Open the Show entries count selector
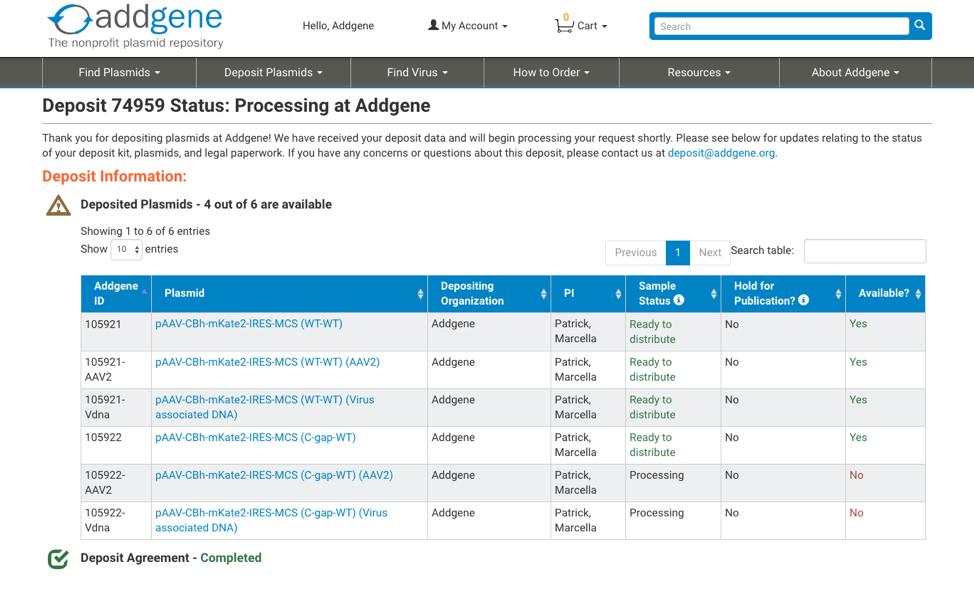The image size is (974, 591). point(126,249)
